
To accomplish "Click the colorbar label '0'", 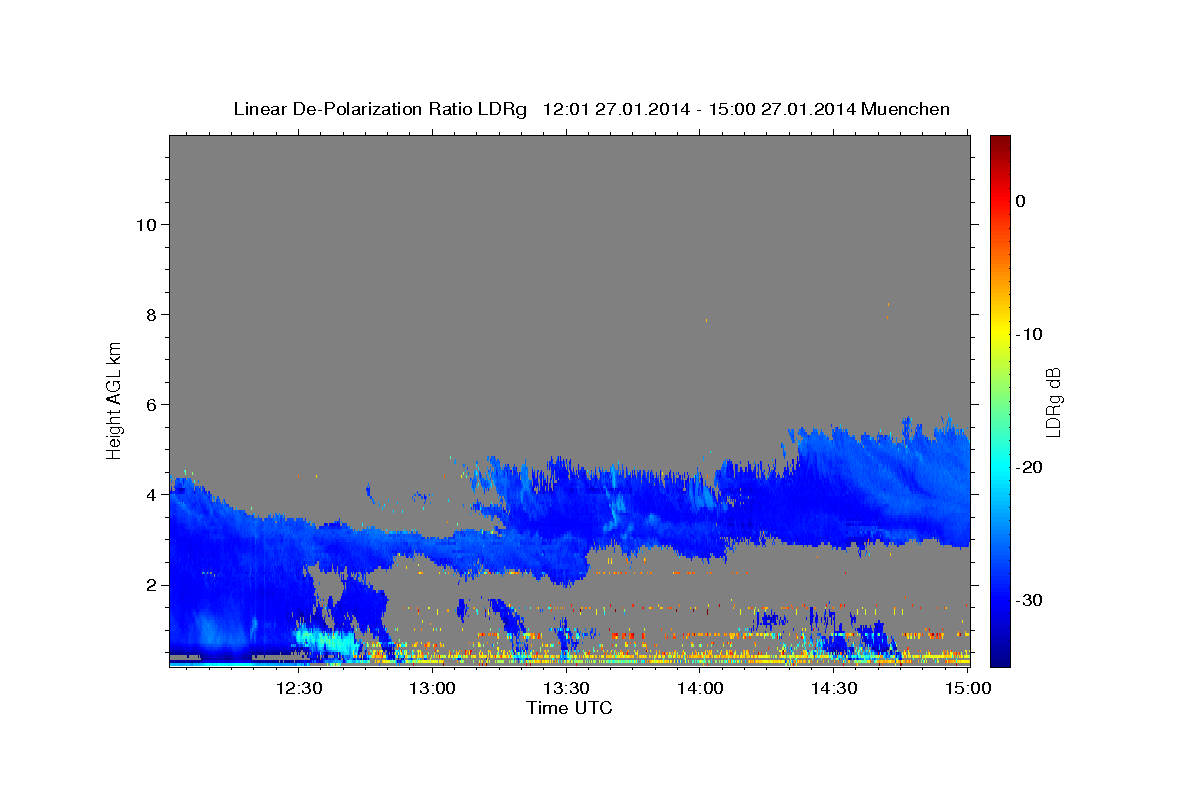I will [x=1020, y=201].
